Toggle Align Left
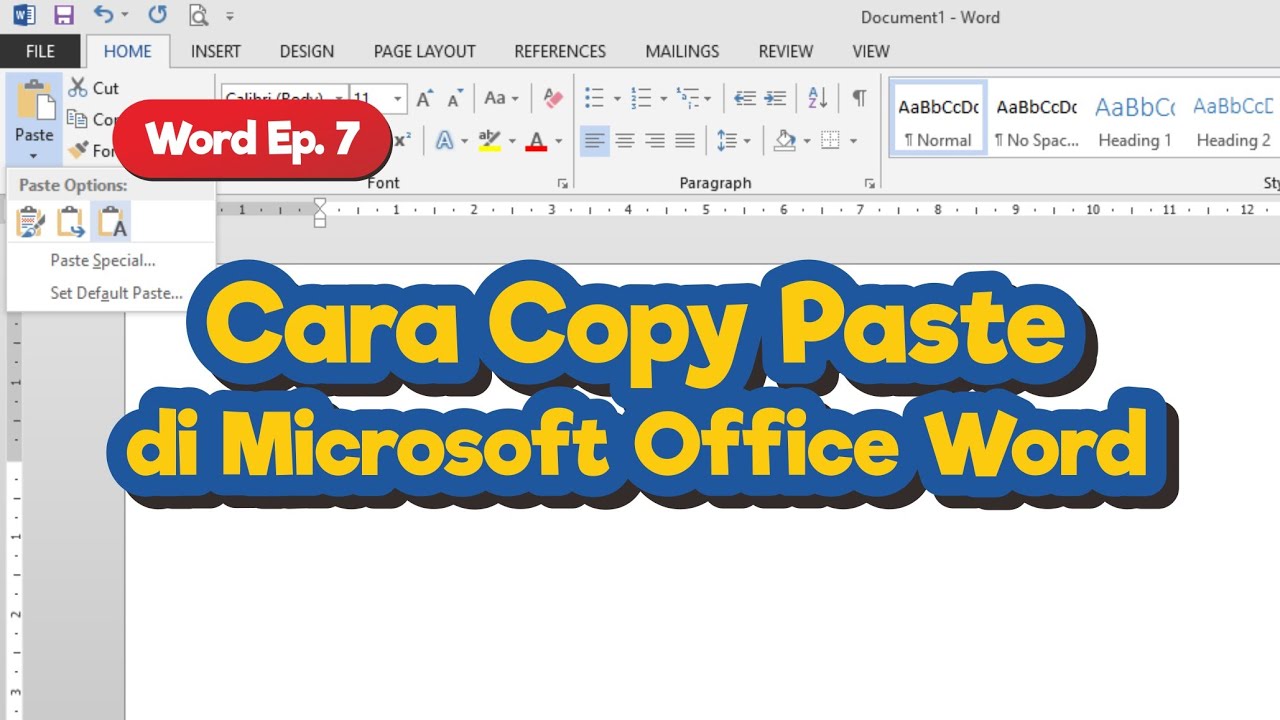 tap(595, 140)
